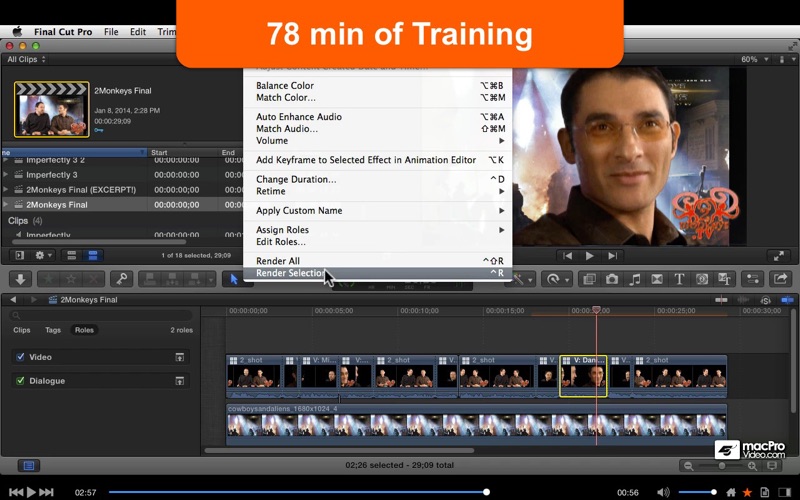This screenshot has width=800, height=500.
Task: Click the Reject X button
Action: coord(93,279)
